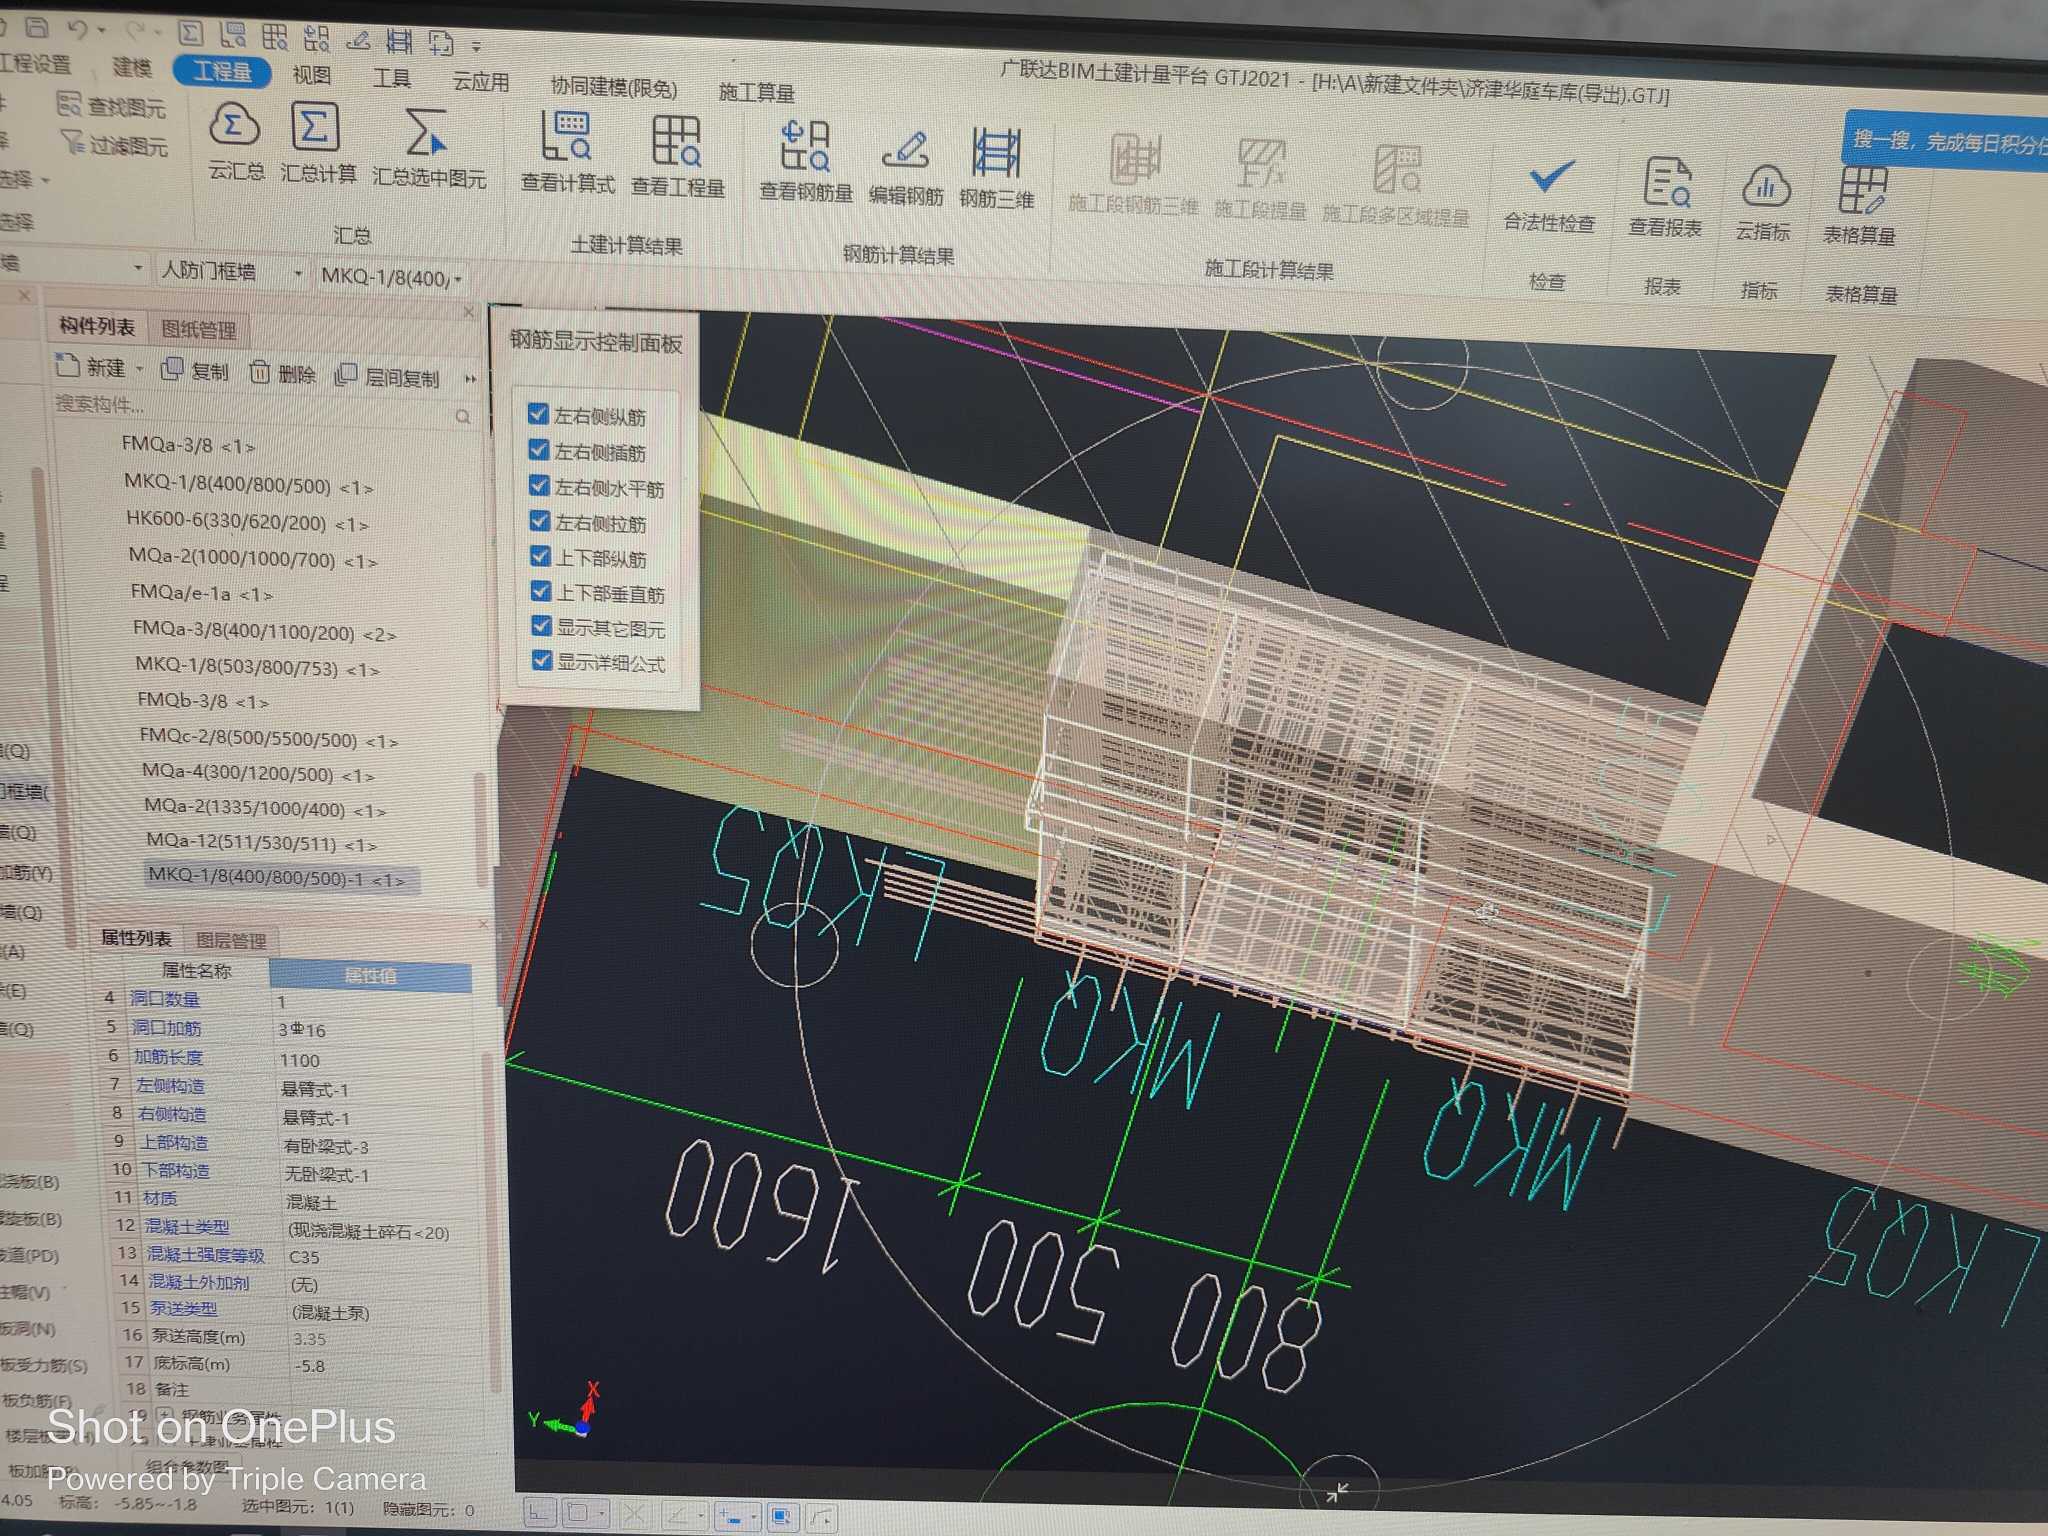Open the 云应用 ribbon tab
The image size is (2048, 1536).
tap(481, 82)
